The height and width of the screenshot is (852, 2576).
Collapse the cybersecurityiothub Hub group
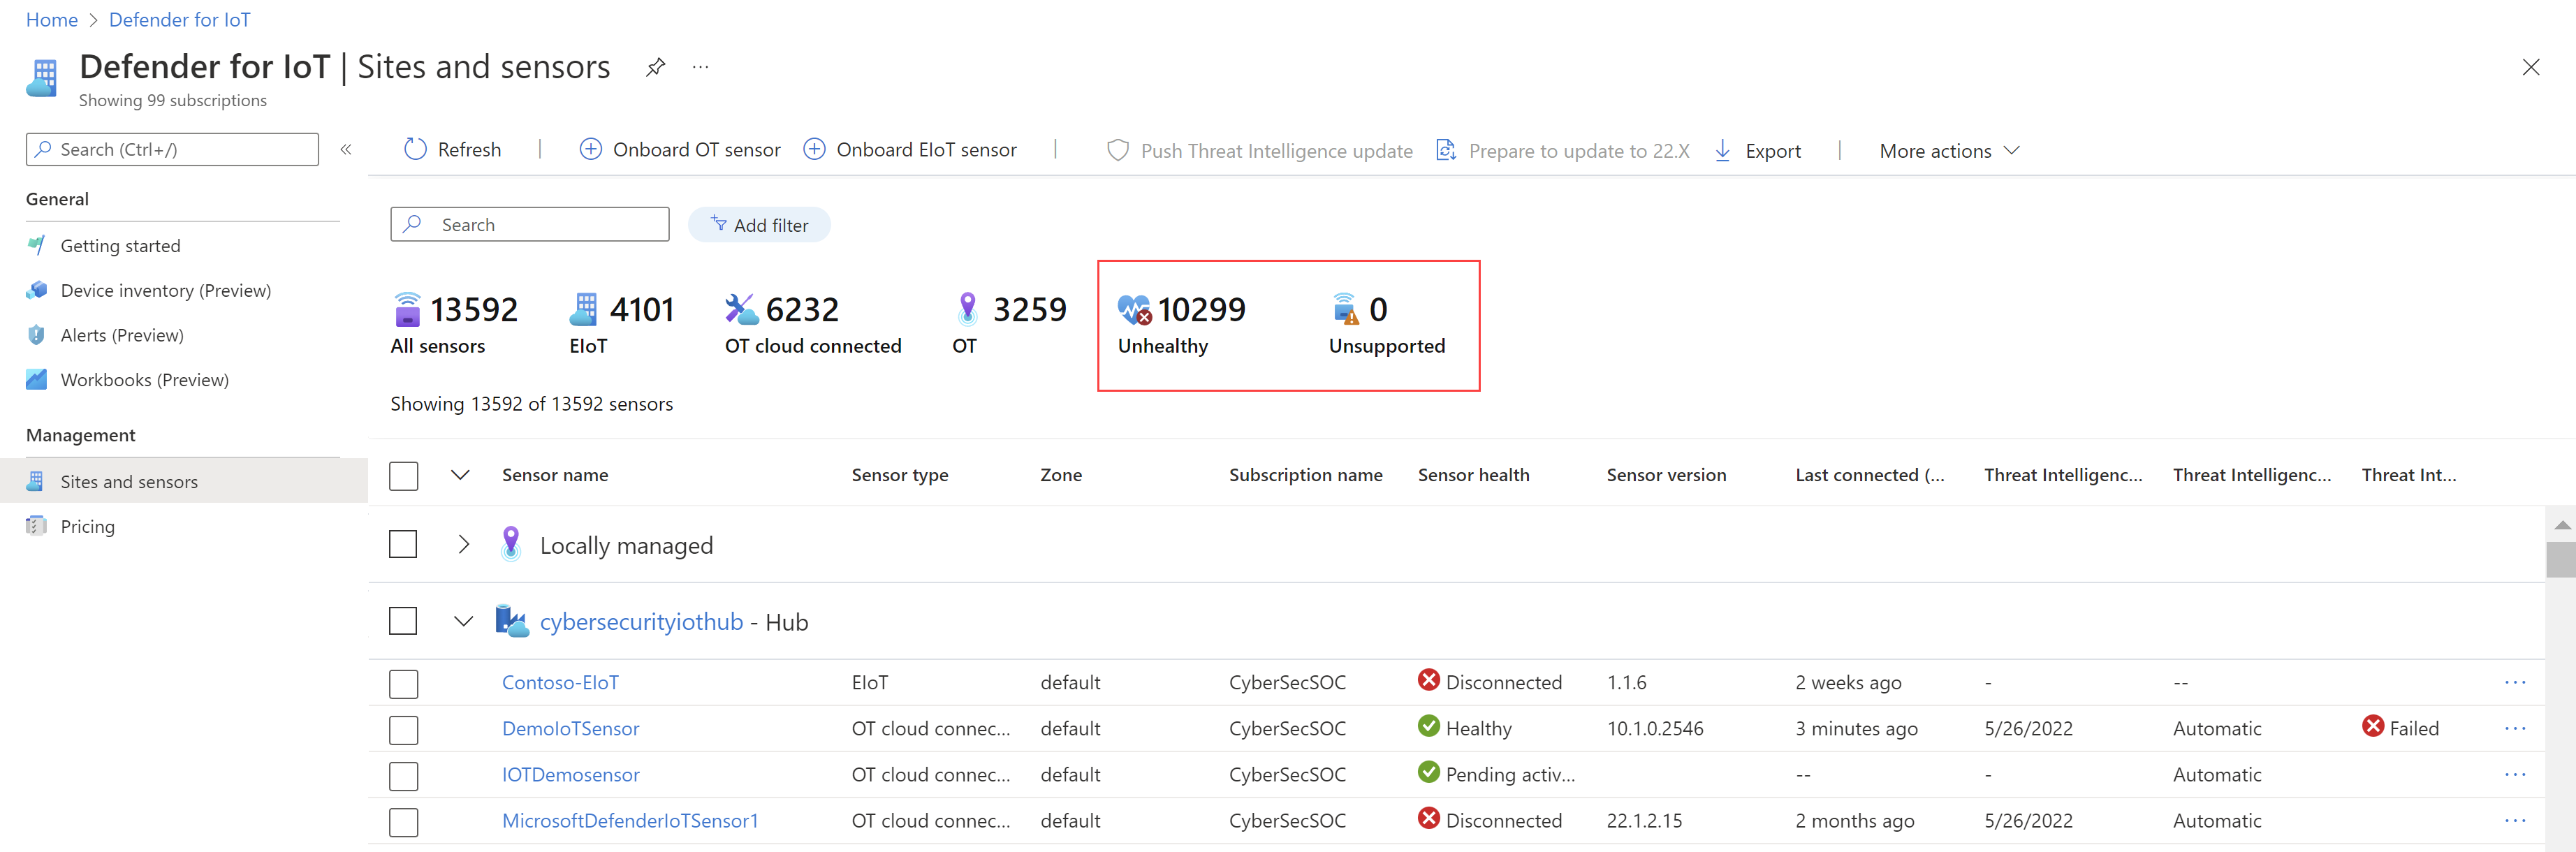point(463,621)
